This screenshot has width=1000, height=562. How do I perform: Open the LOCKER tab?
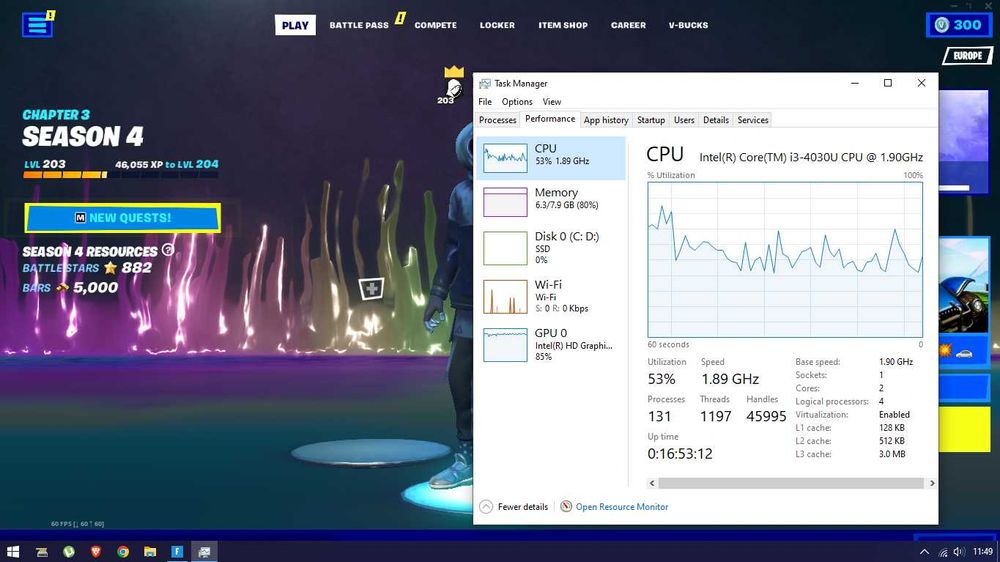[x=497, y=26]
